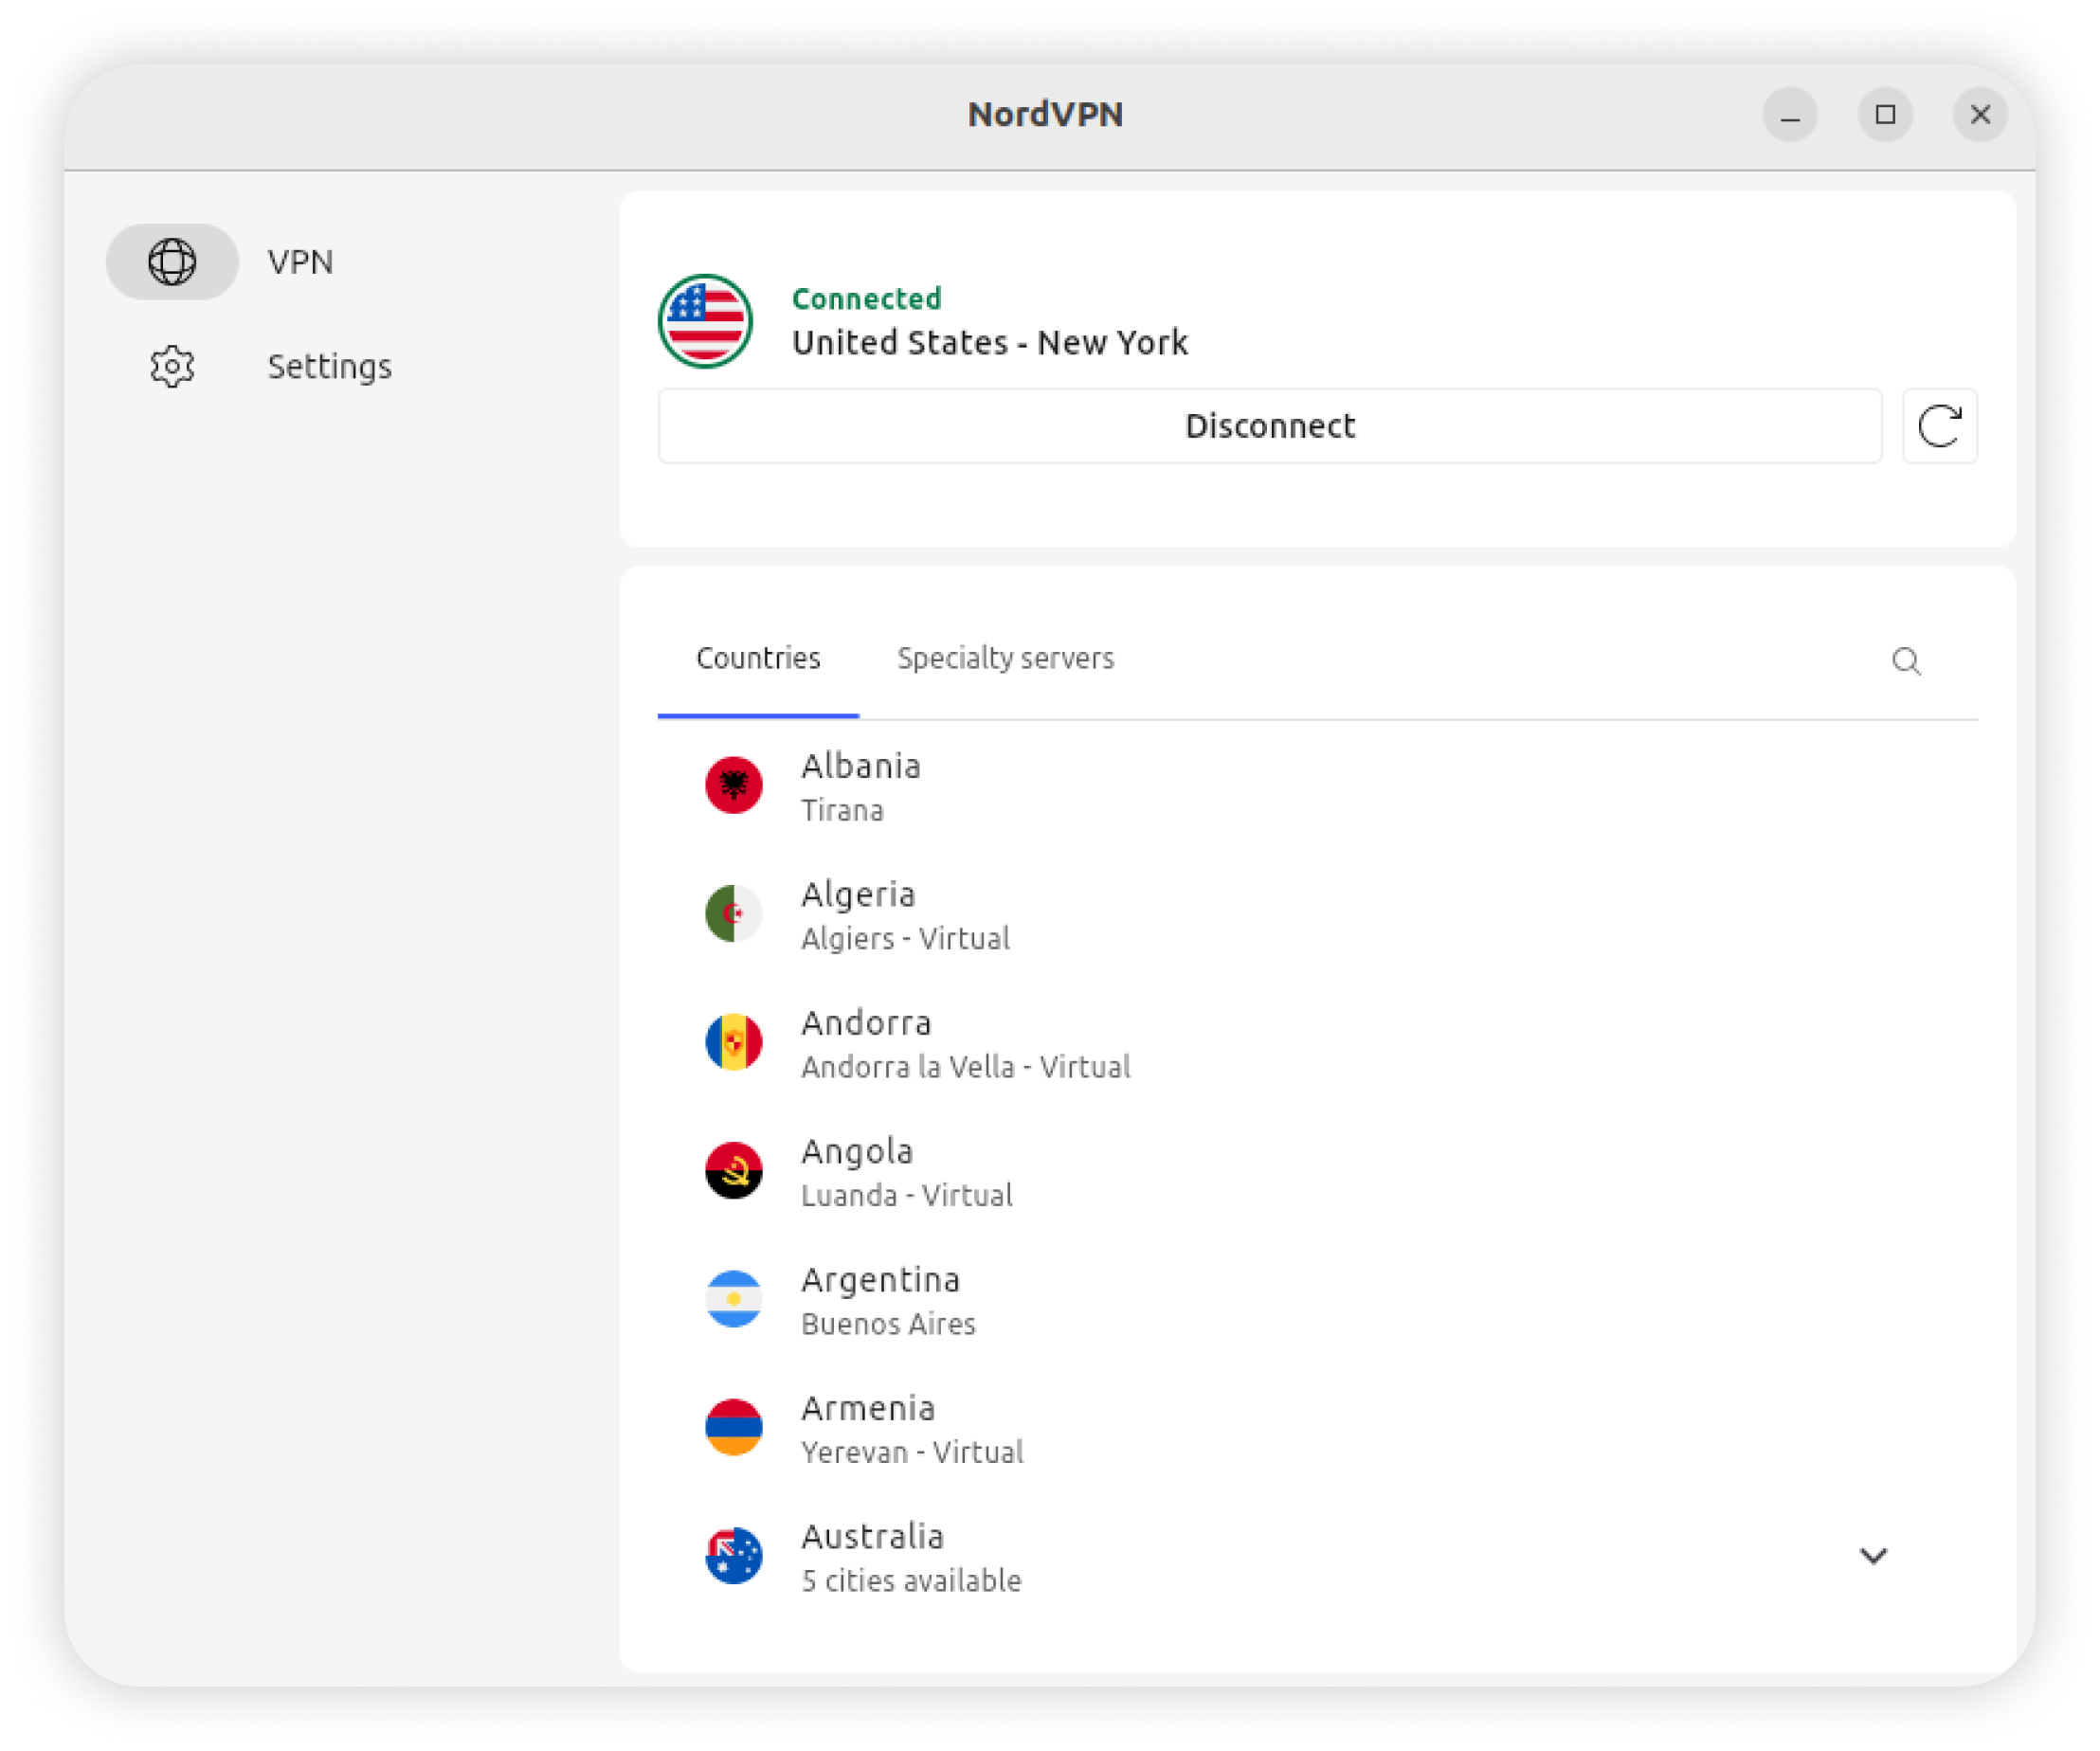Expand Australia cities chevron
Image resolution: width=2100 pixels, height=1751 pixels.
click(x=1872, y=1556)
